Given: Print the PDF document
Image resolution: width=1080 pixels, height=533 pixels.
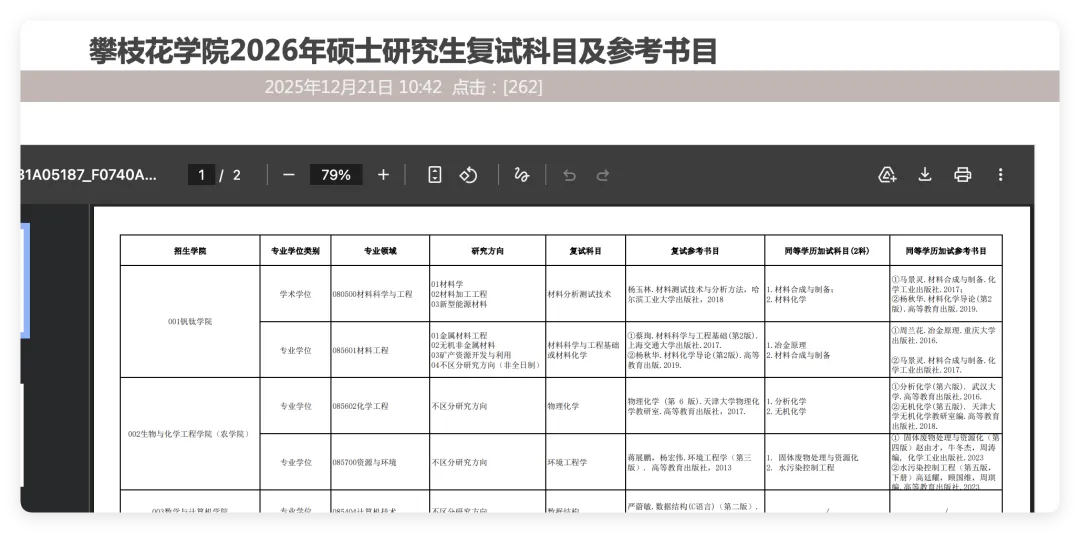Looking at the screenshot, I should (x=963, y=175).
